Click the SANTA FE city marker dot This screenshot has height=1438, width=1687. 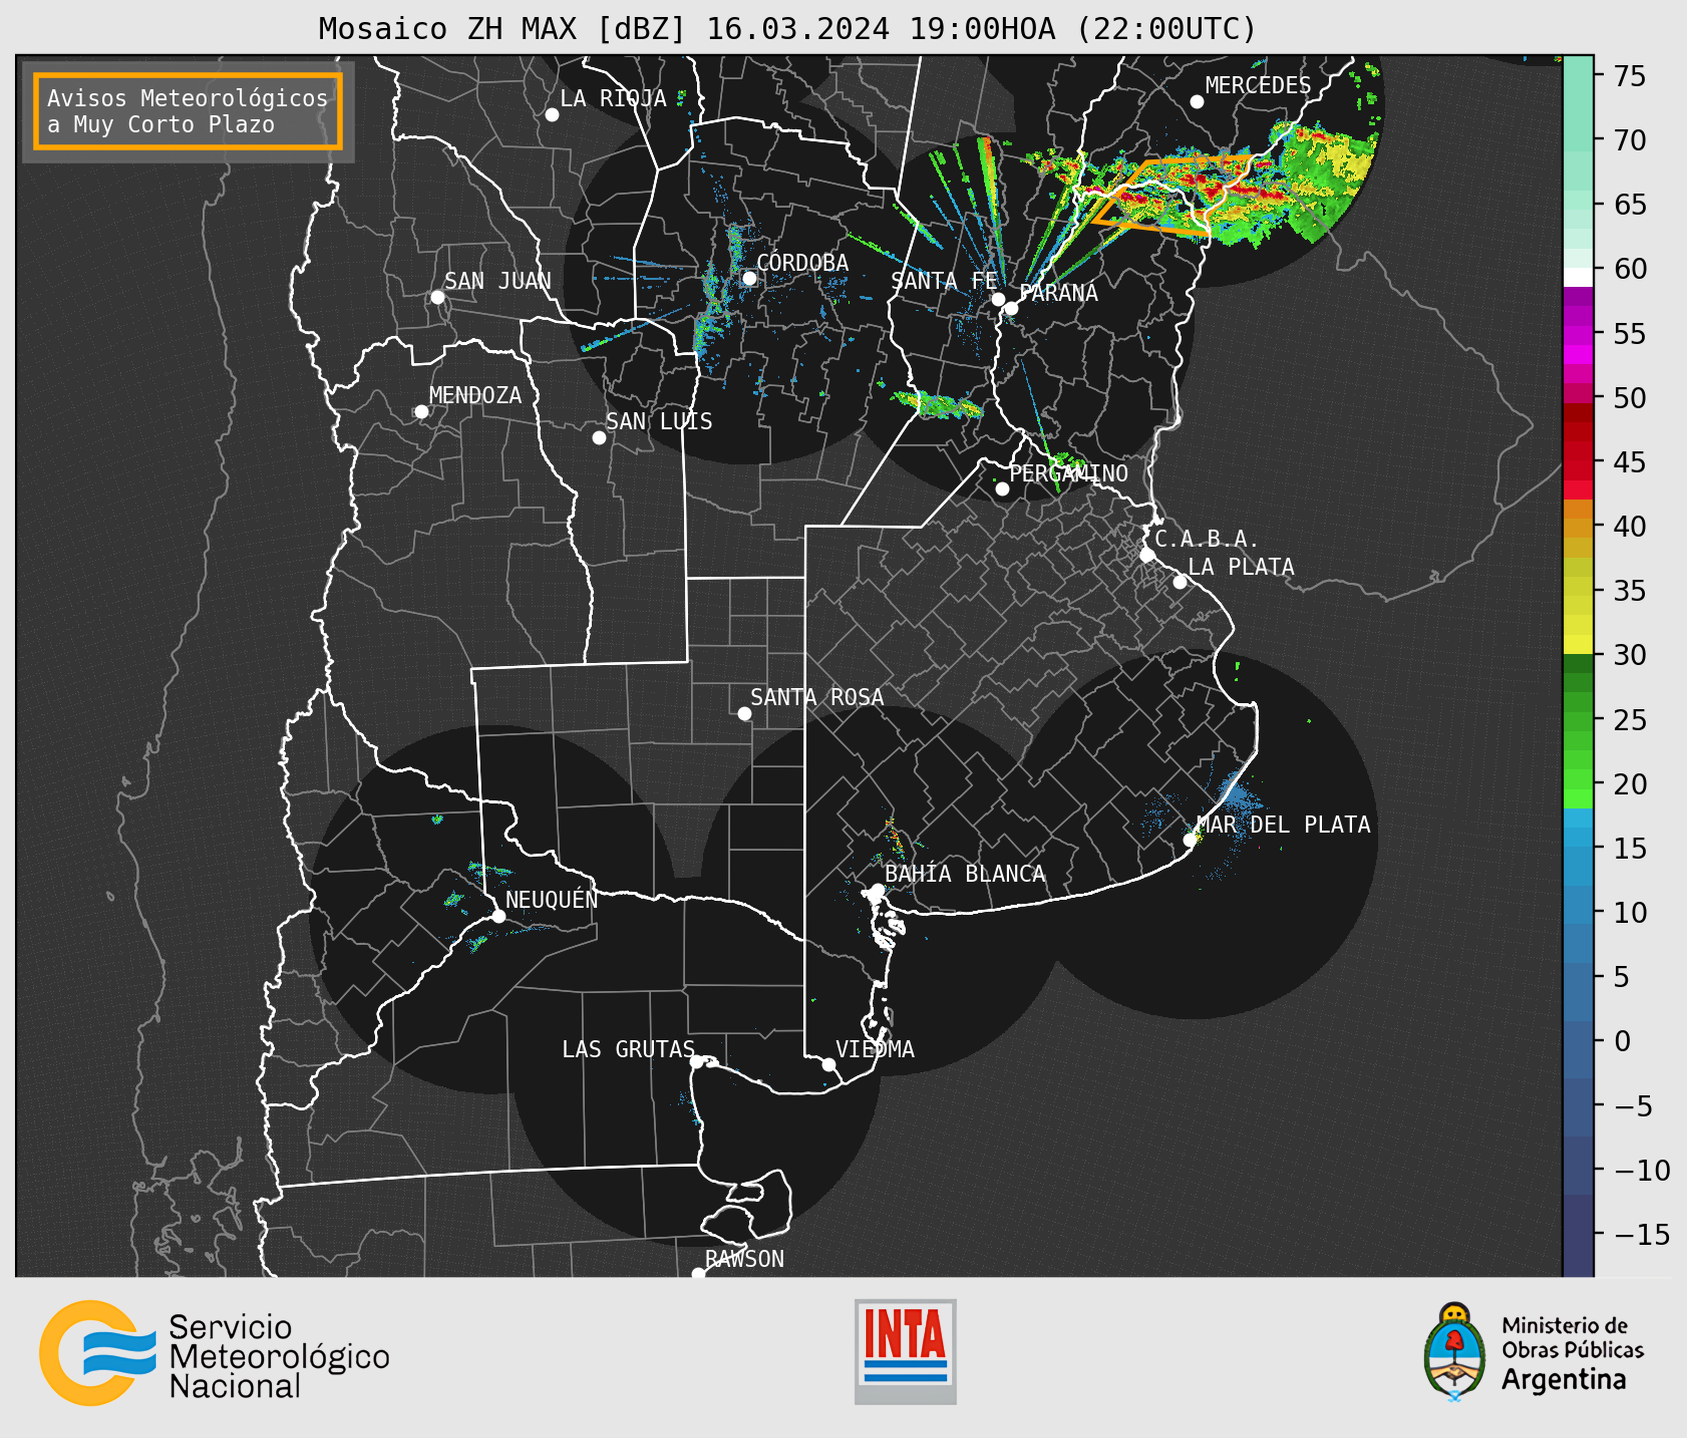click(x=998, y=299)
